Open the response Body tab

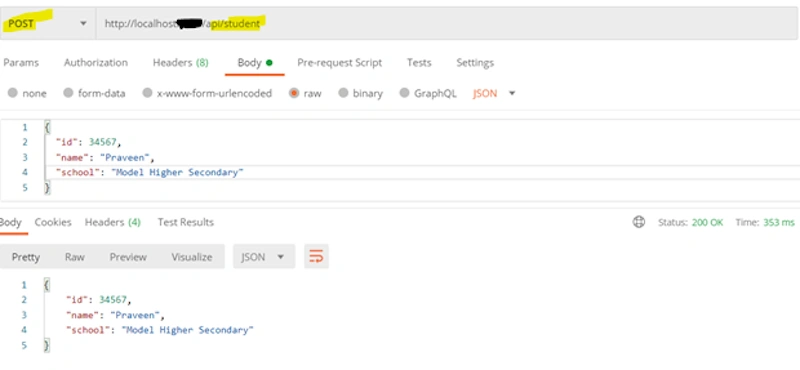[11, 222]
